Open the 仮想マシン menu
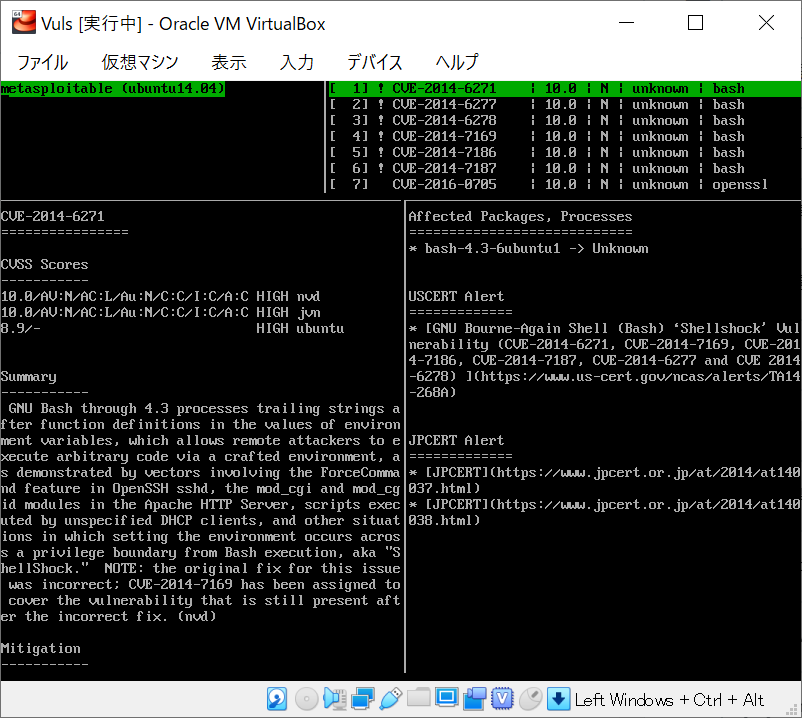Viewport: 802px width, 718px height. click(140, 62)
